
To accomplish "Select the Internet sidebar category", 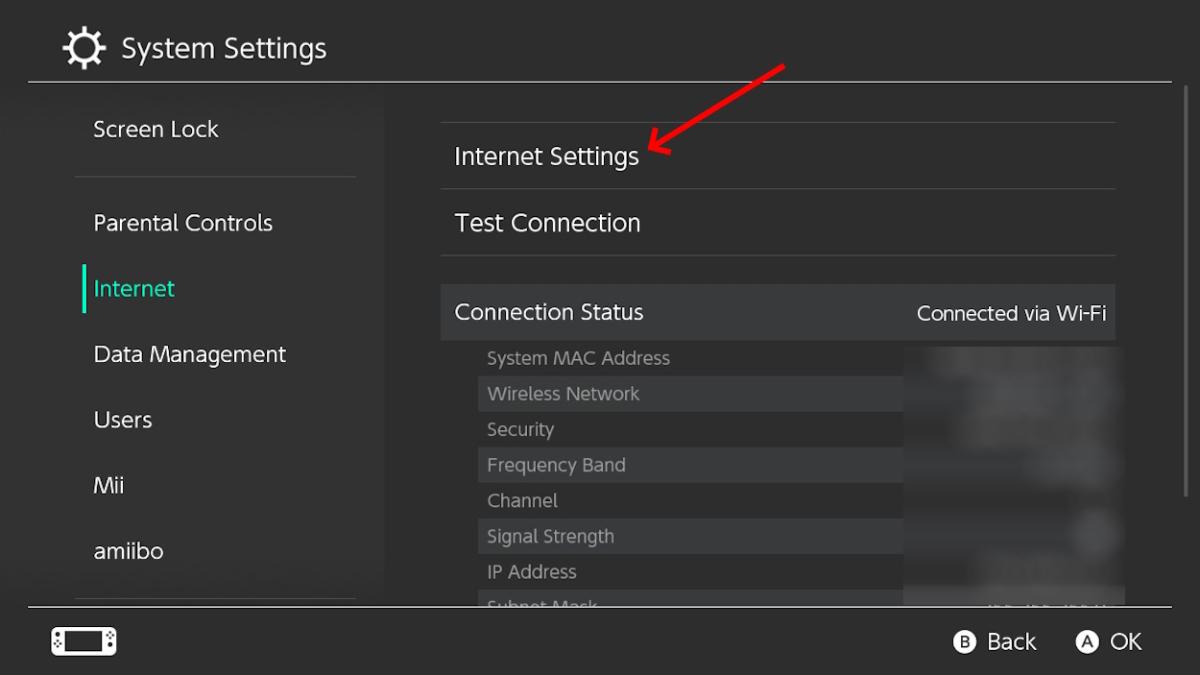I will pos(134,289).
